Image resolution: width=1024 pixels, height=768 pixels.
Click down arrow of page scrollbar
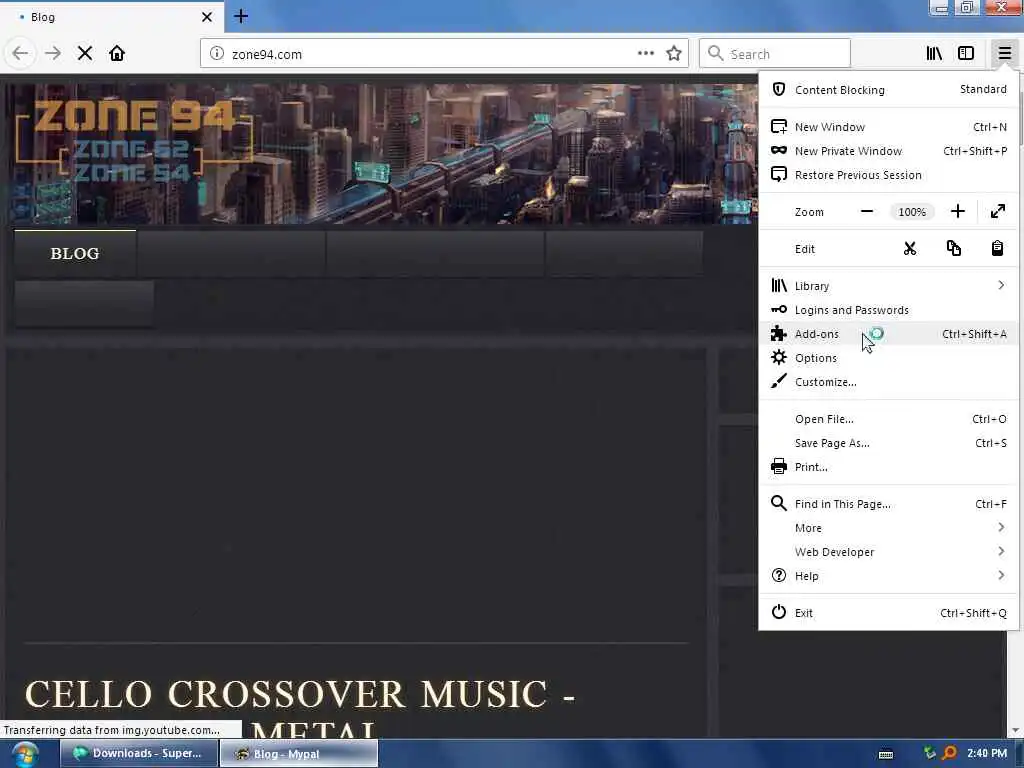[x=1014, y=731]
